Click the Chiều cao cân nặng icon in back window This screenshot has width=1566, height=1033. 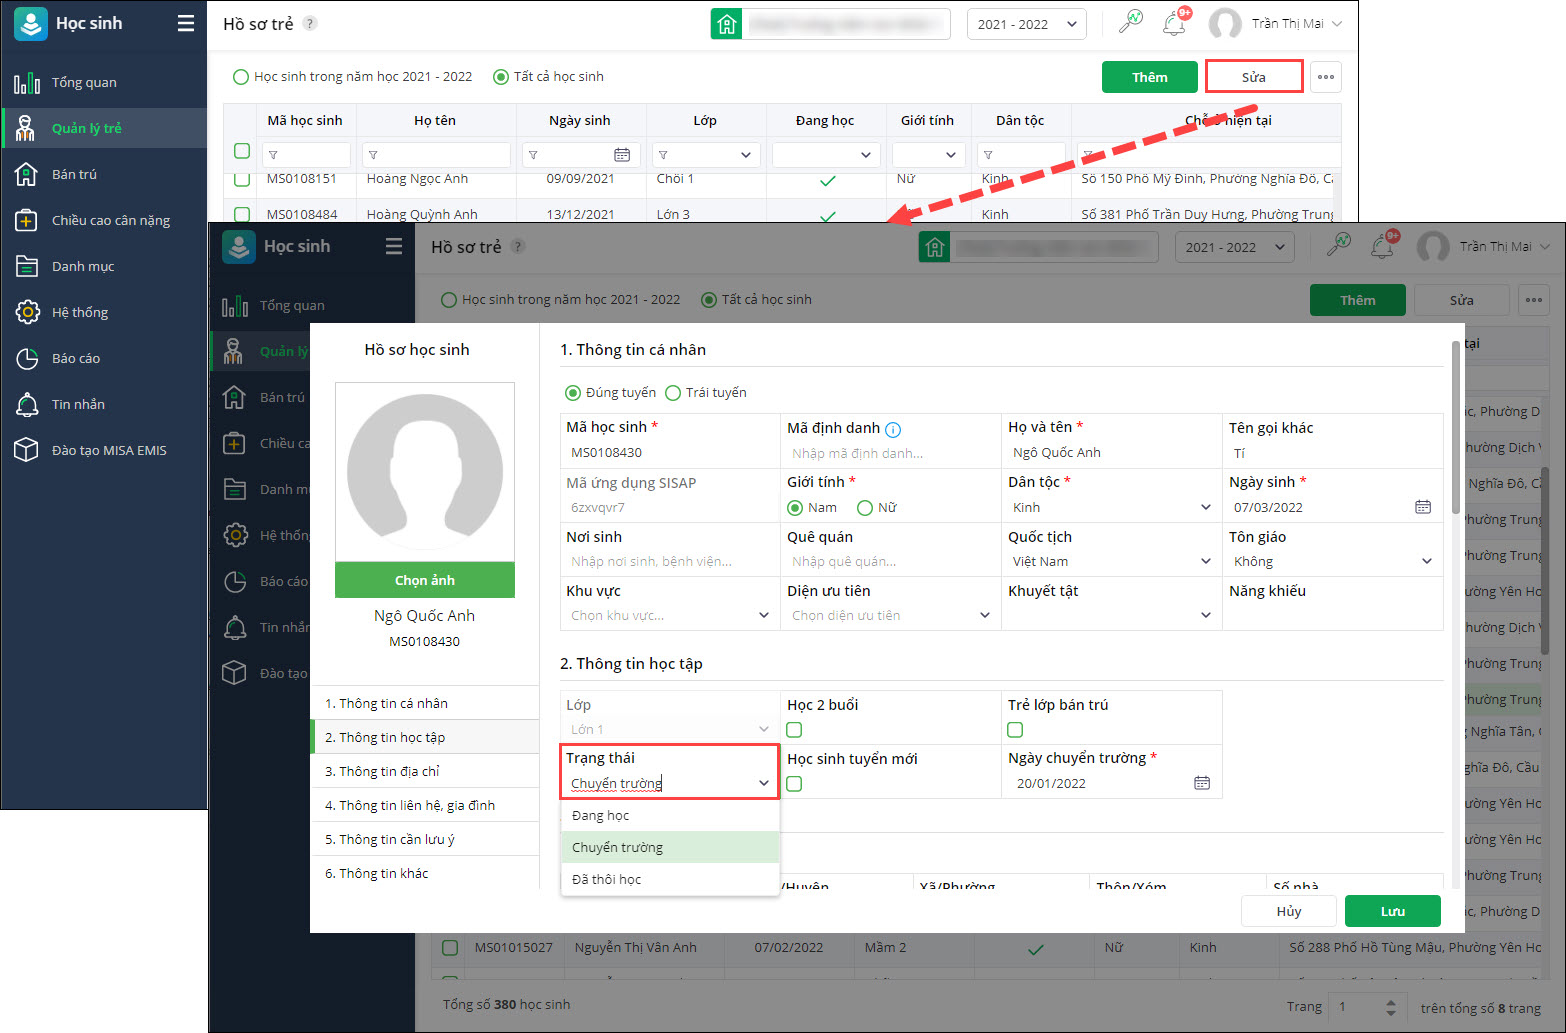click(27, 220)
